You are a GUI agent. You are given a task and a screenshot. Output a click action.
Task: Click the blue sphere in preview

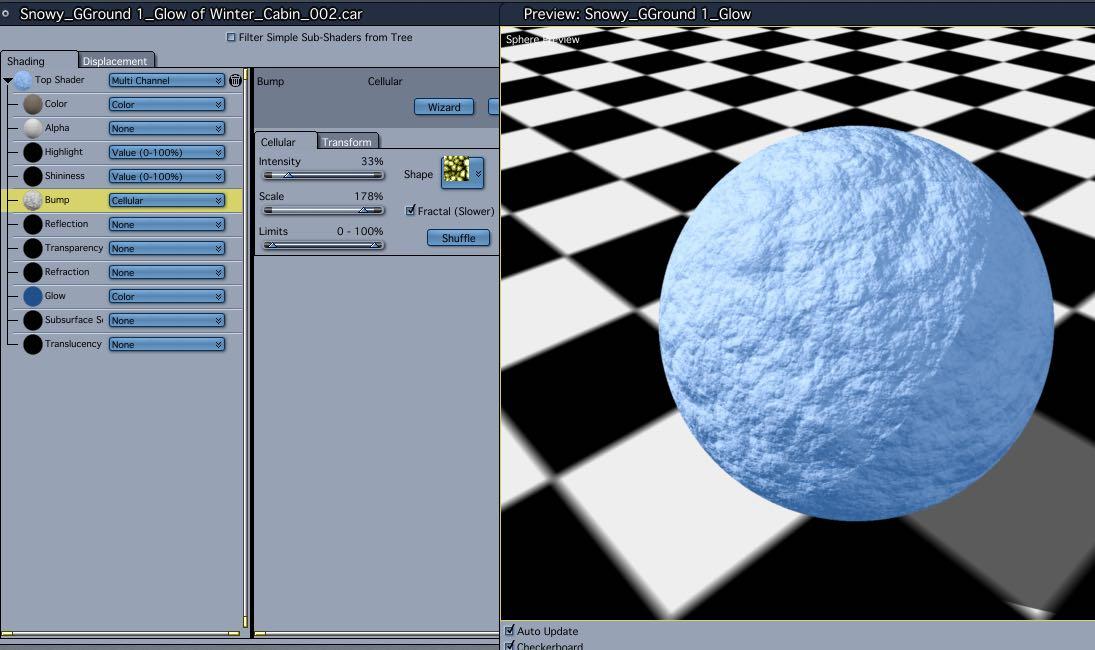[856, 323]
